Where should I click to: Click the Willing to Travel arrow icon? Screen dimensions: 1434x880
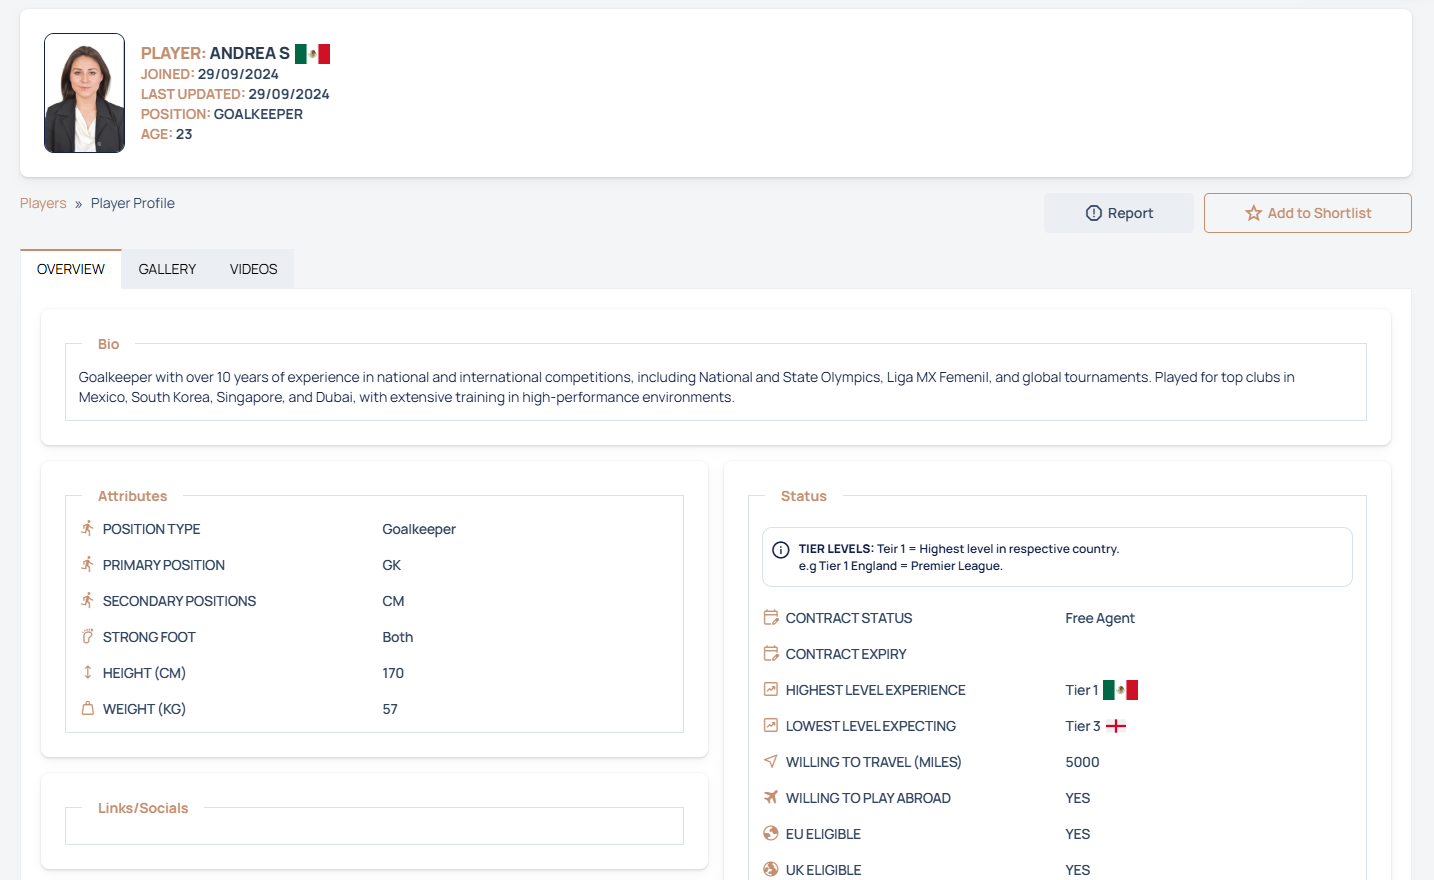click(x=771, y=761)
